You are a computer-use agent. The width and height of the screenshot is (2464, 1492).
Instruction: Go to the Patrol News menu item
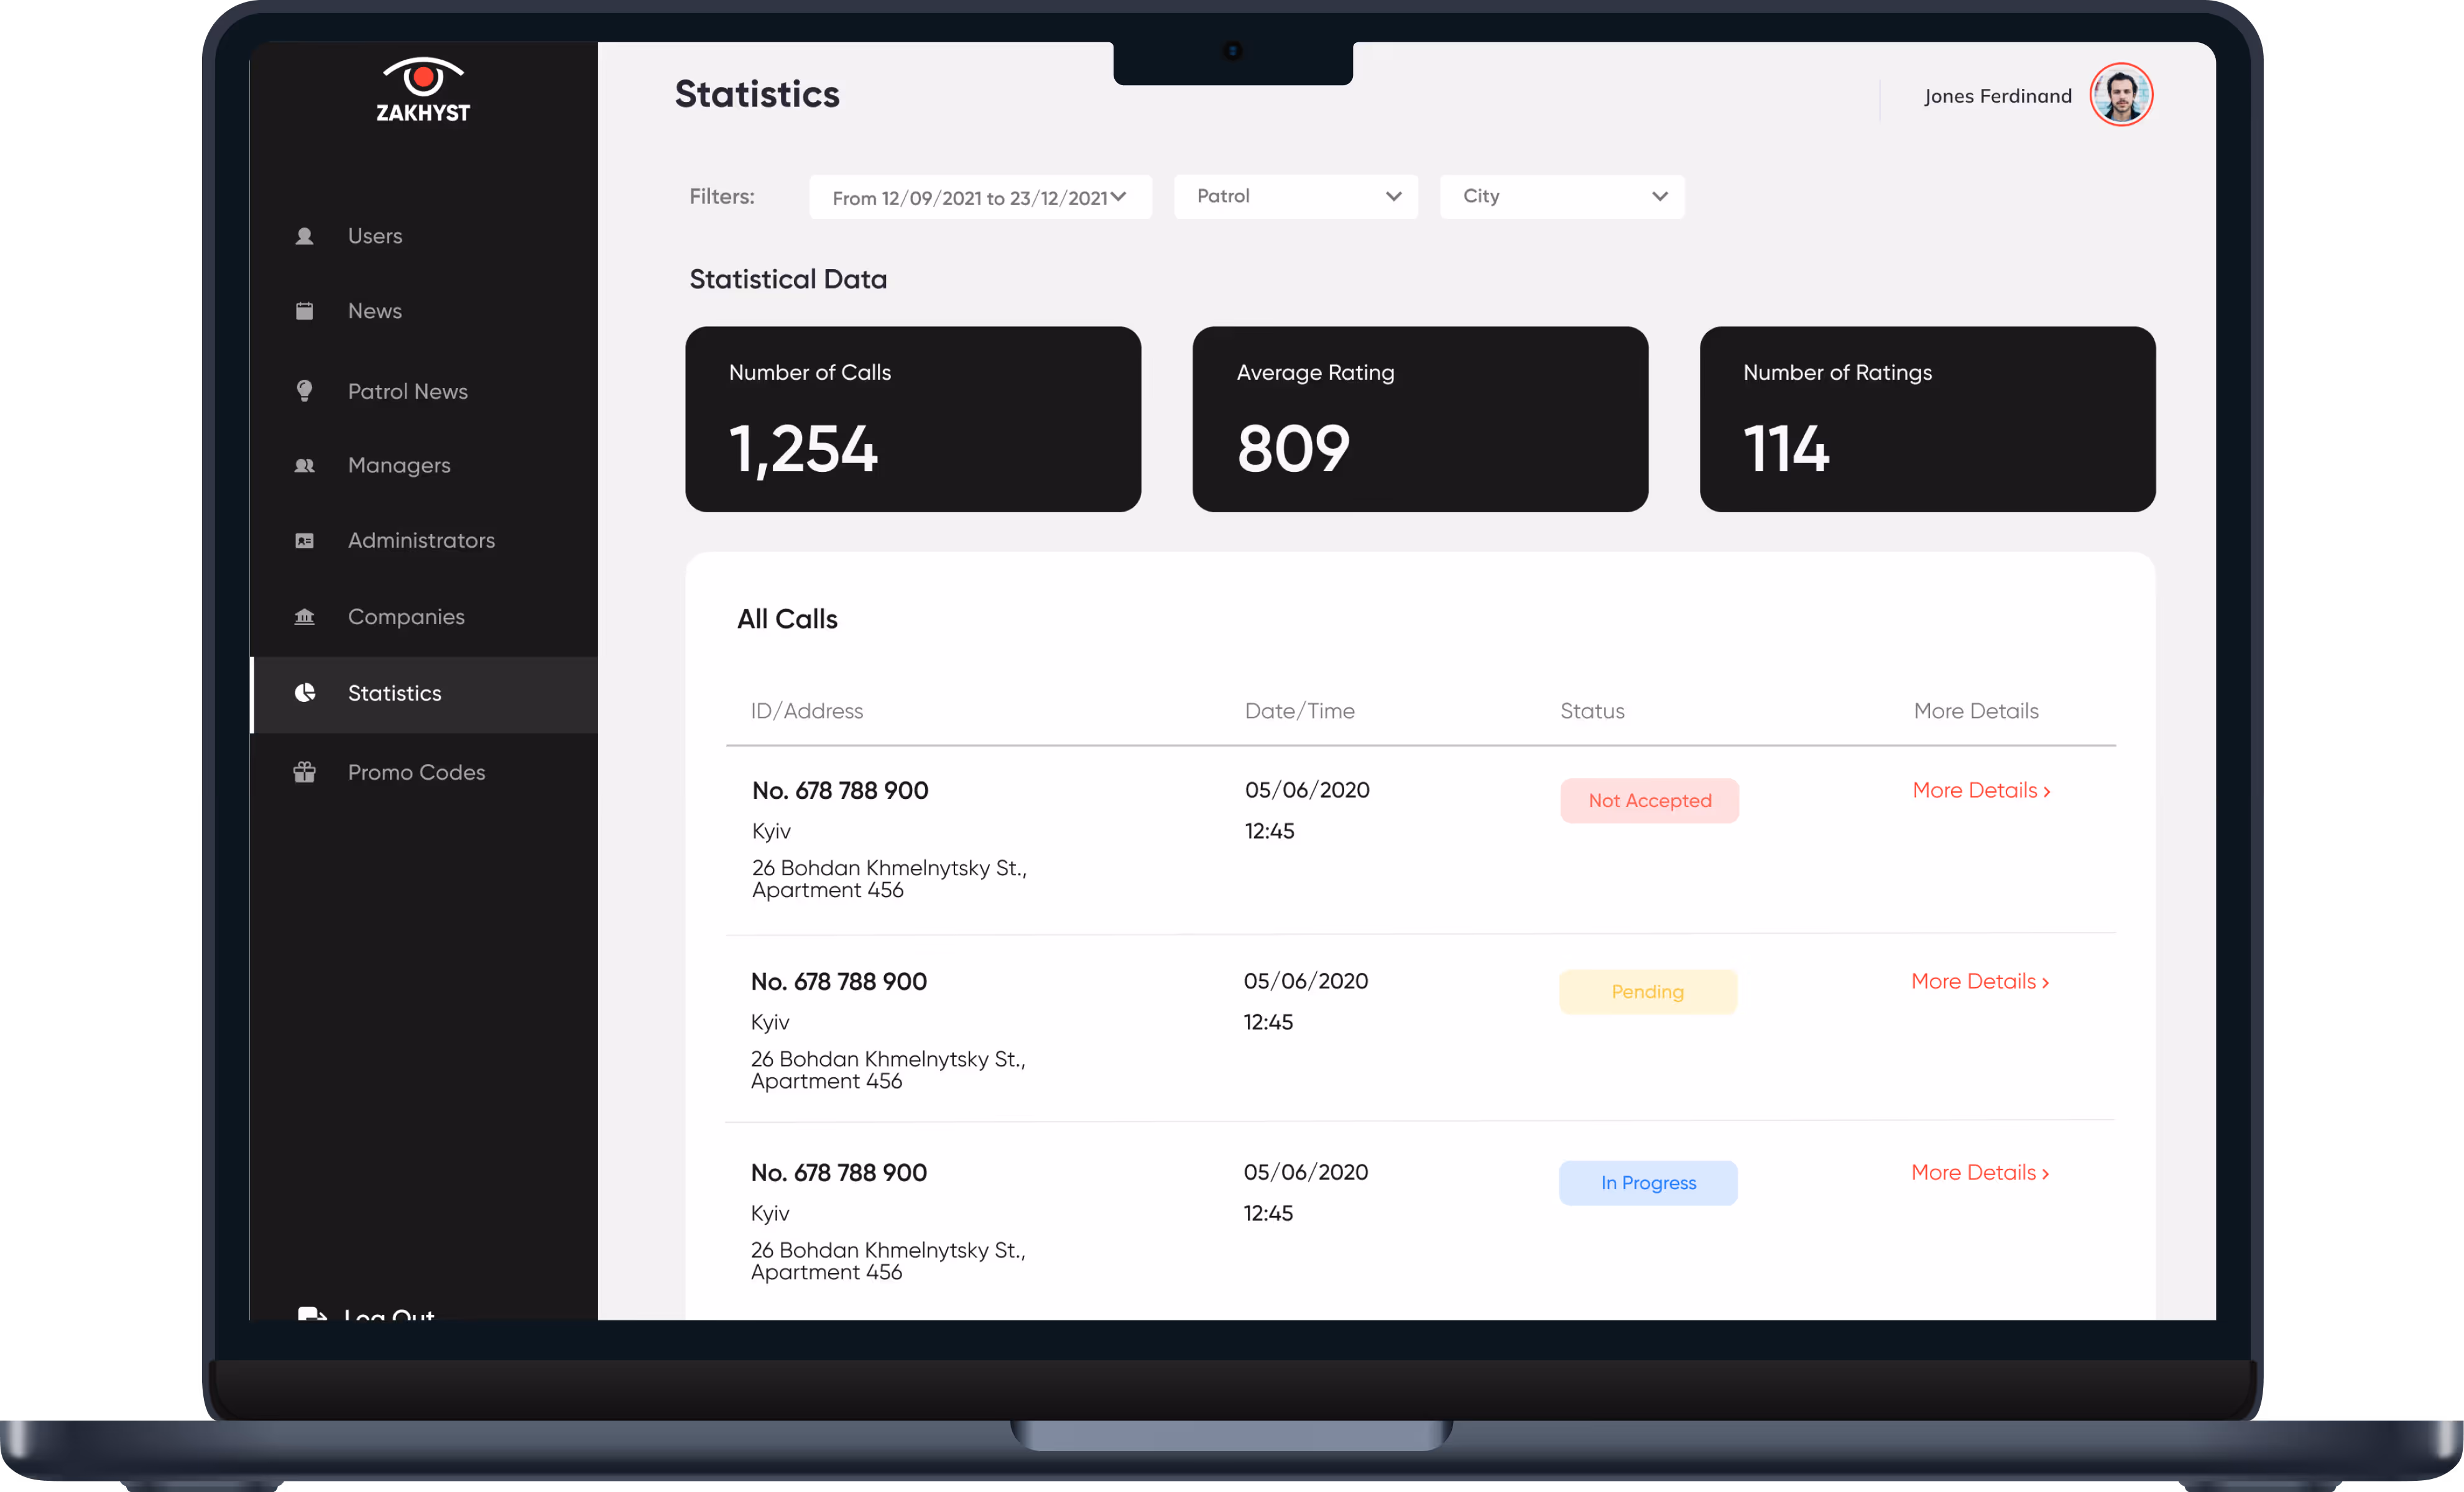pyautogui.click(x=407, y=391)
